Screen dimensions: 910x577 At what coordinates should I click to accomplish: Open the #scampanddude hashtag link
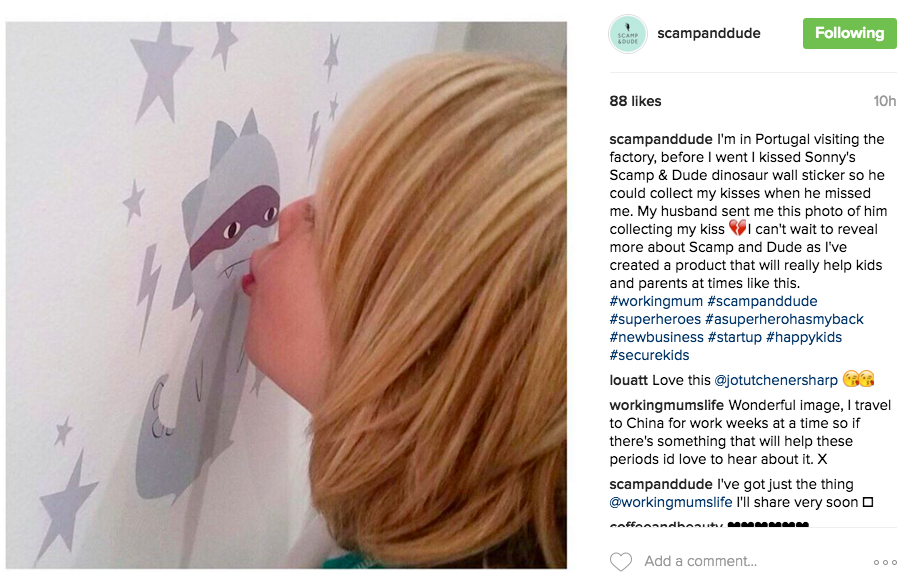762,301
